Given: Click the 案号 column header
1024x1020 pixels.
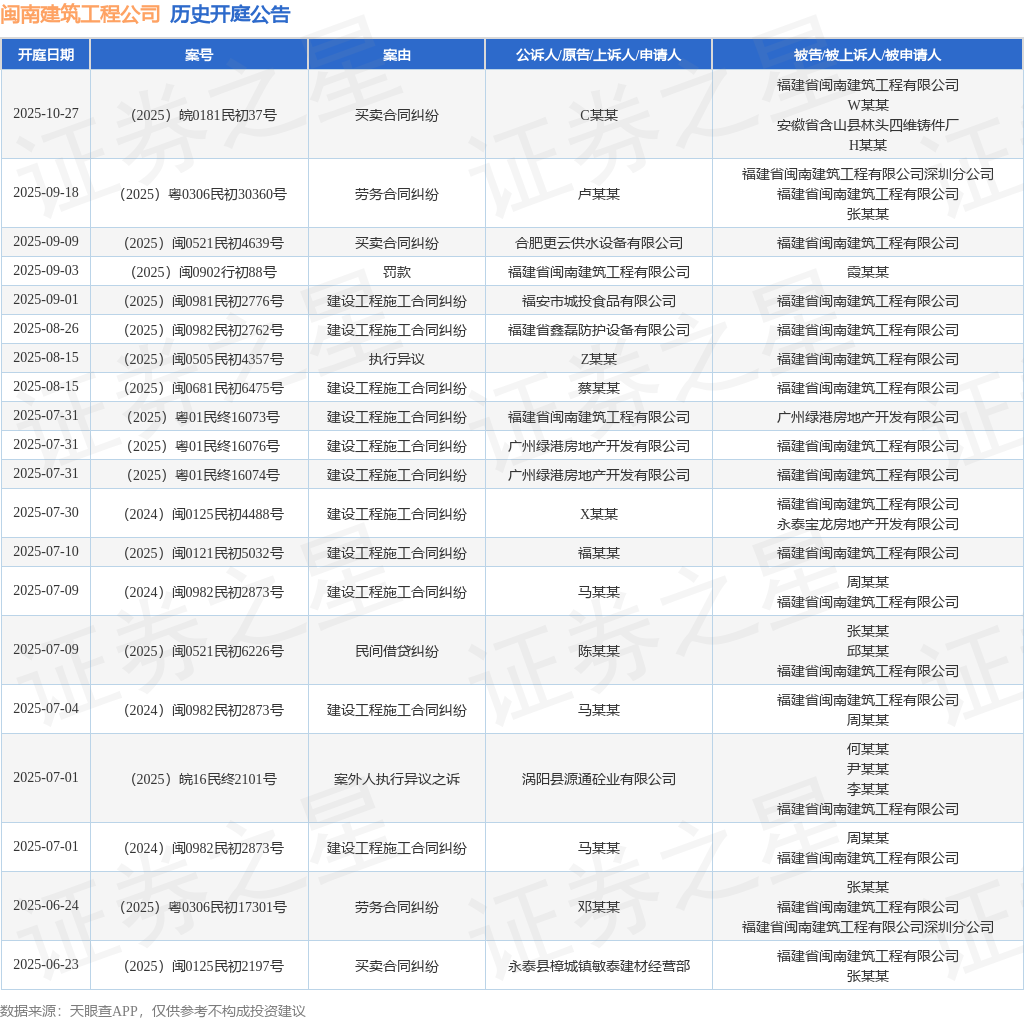Looking at the screenshot, I should 199,55.
